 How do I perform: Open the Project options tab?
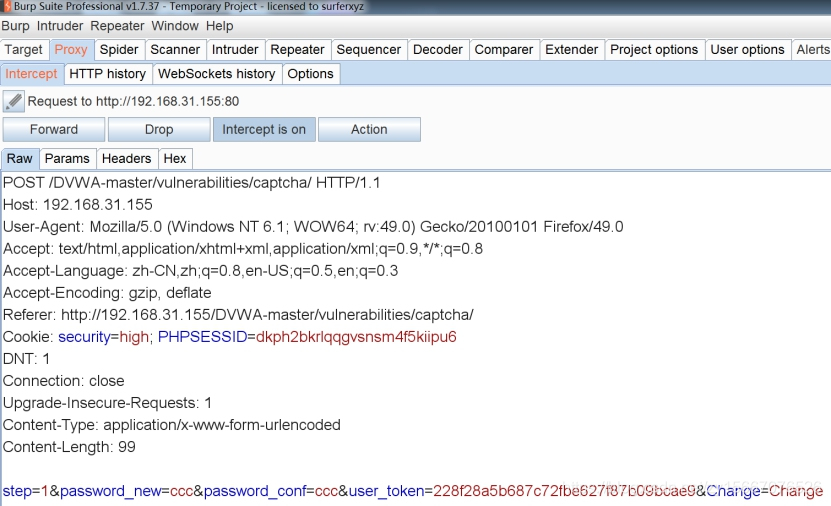coord(655,50)
